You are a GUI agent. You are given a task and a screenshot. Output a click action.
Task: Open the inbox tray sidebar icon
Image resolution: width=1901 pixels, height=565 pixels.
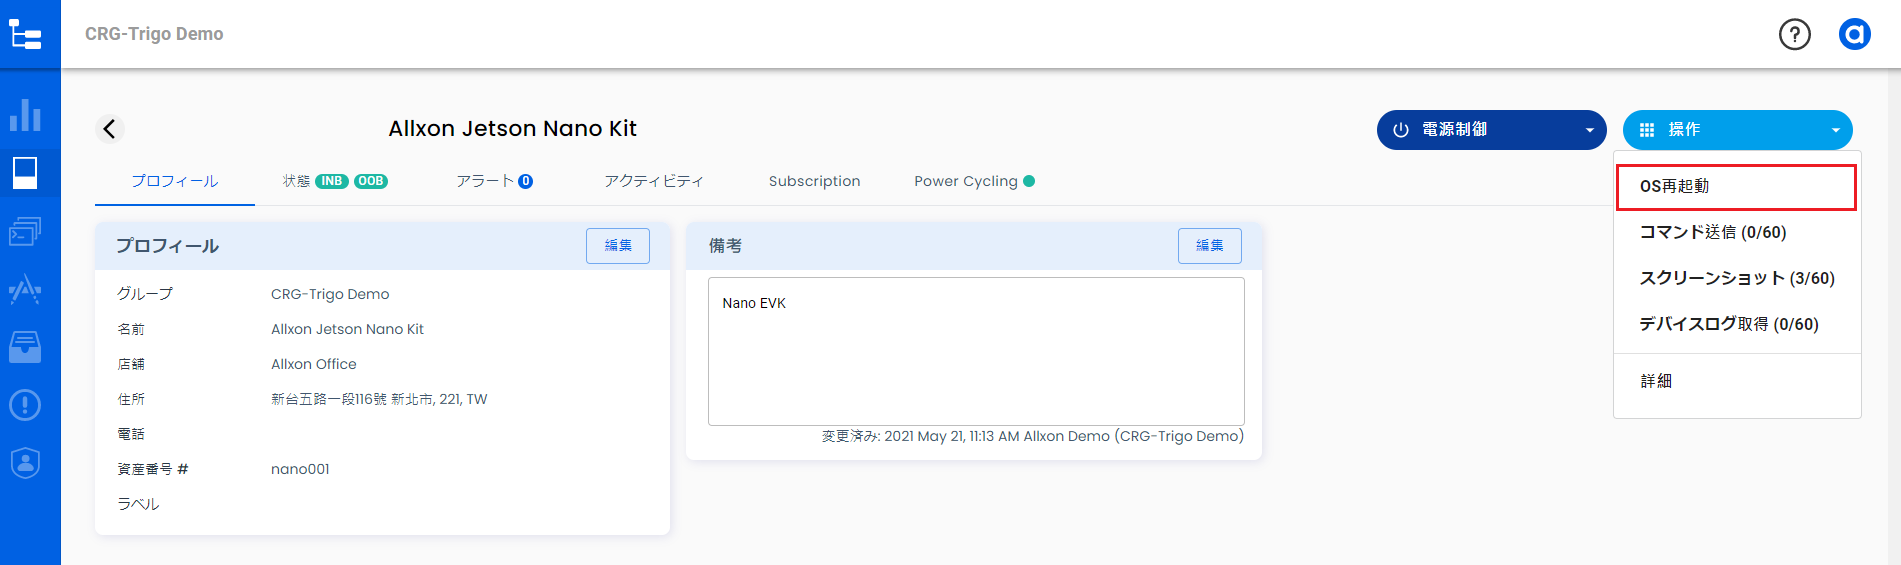[25, 347]
